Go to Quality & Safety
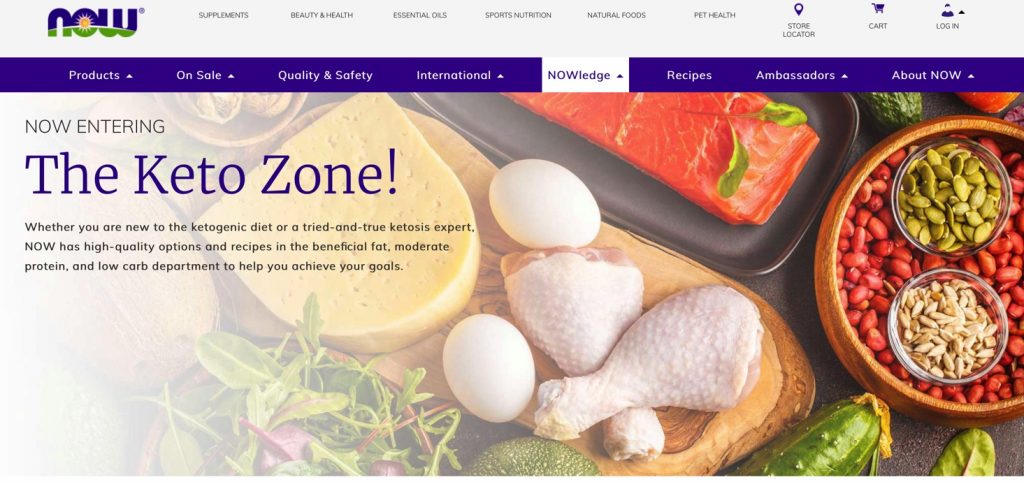This screenshot has width=1024, height=484. [325, 75]
